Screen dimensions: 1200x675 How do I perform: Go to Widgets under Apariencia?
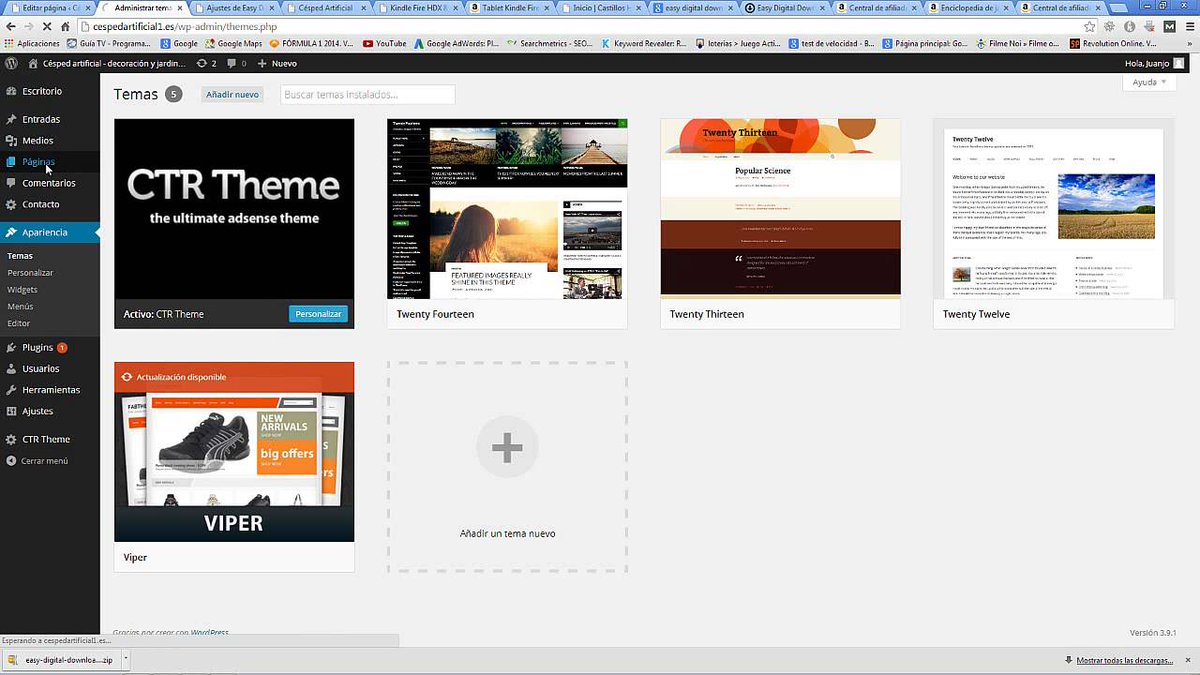[22, 290]
